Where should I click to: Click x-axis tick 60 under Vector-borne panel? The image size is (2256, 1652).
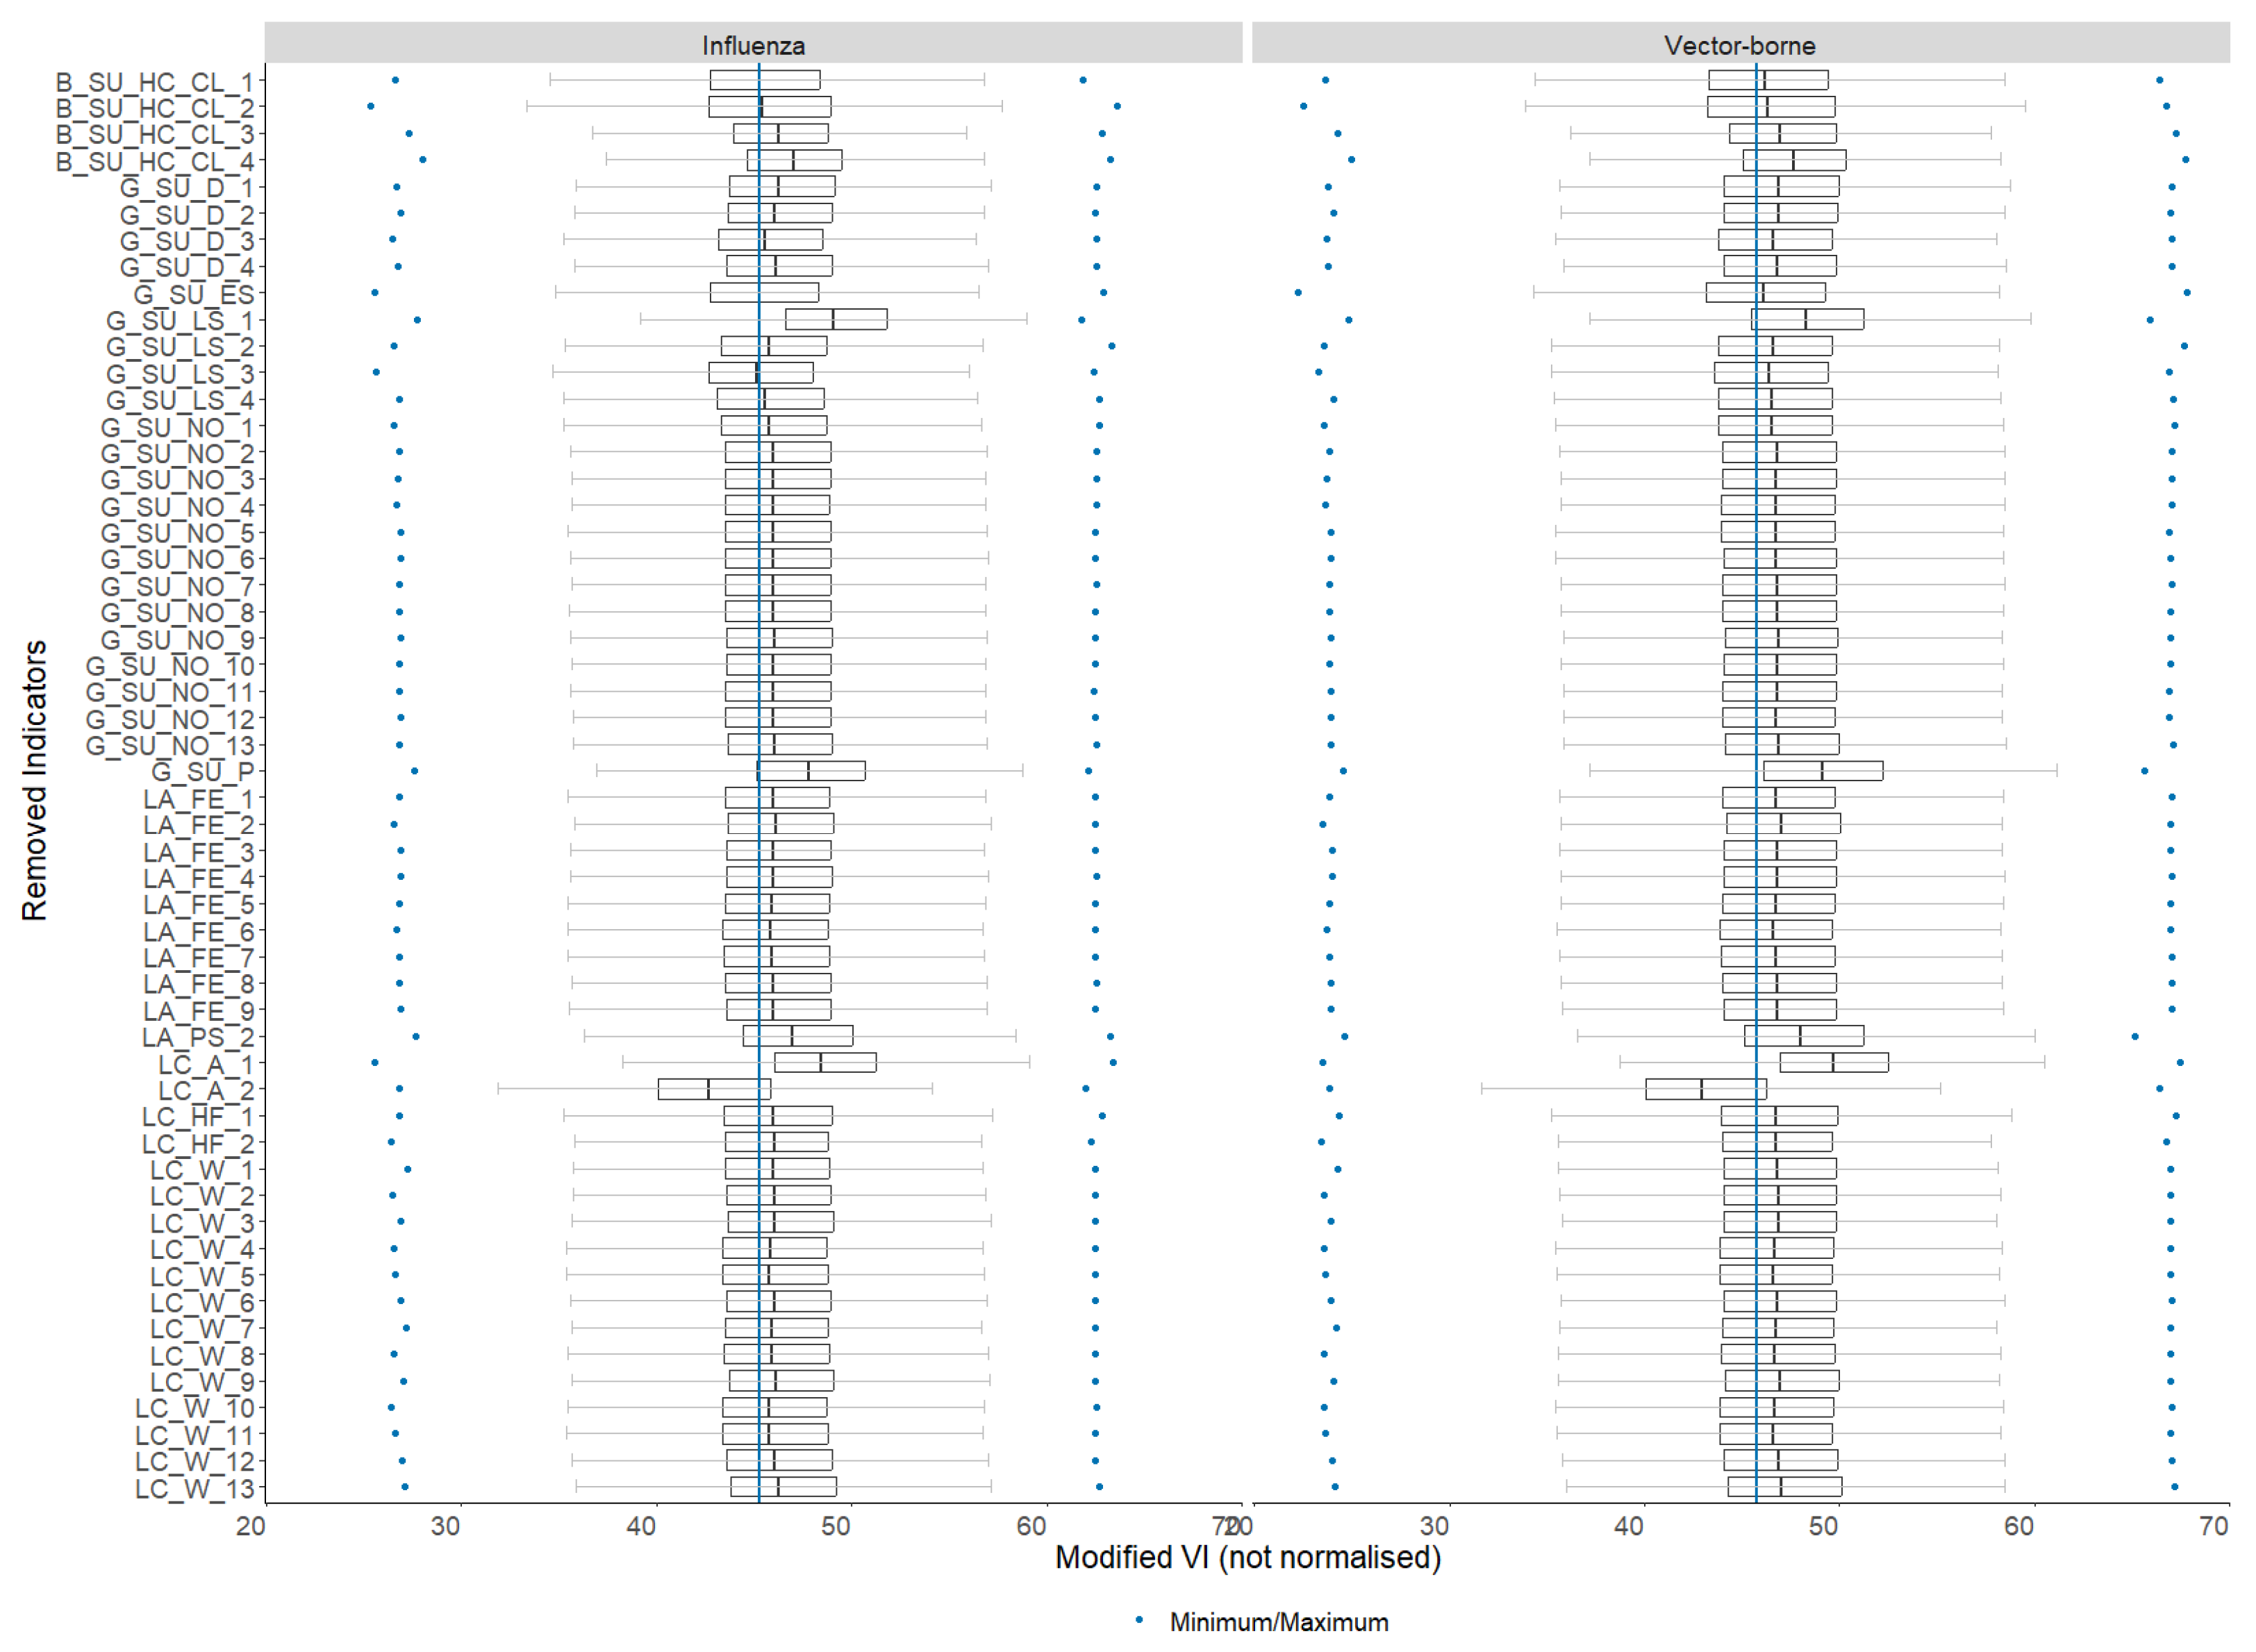[2018, 1526]
